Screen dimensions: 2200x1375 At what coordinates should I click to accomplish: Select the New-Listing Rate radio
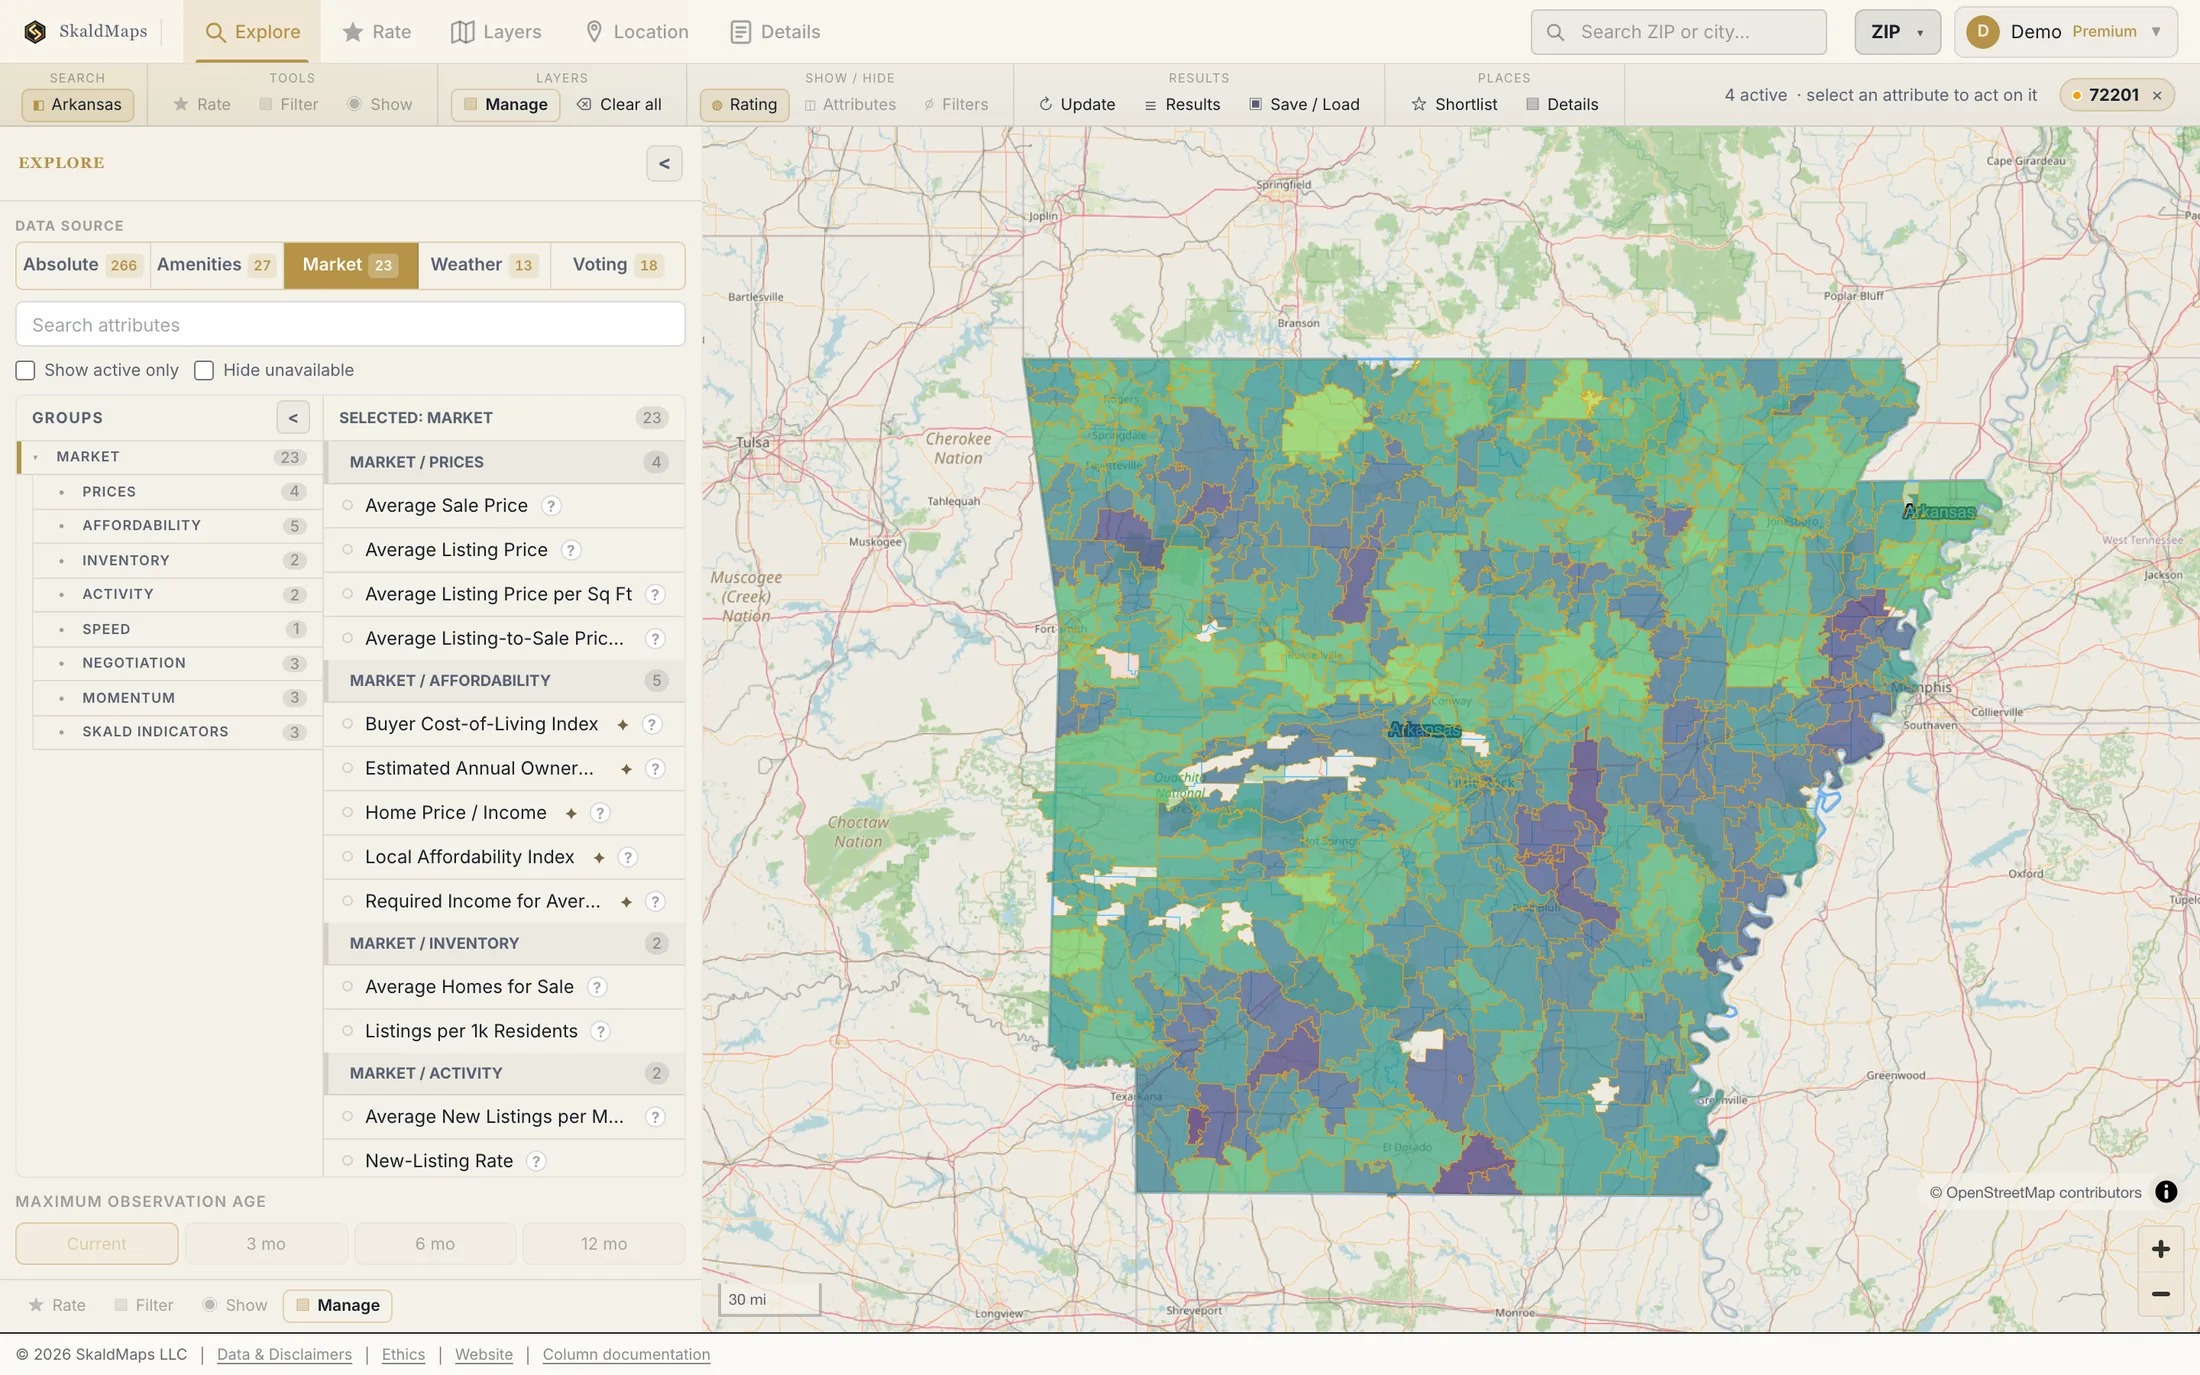click(x=348, y=1161)
